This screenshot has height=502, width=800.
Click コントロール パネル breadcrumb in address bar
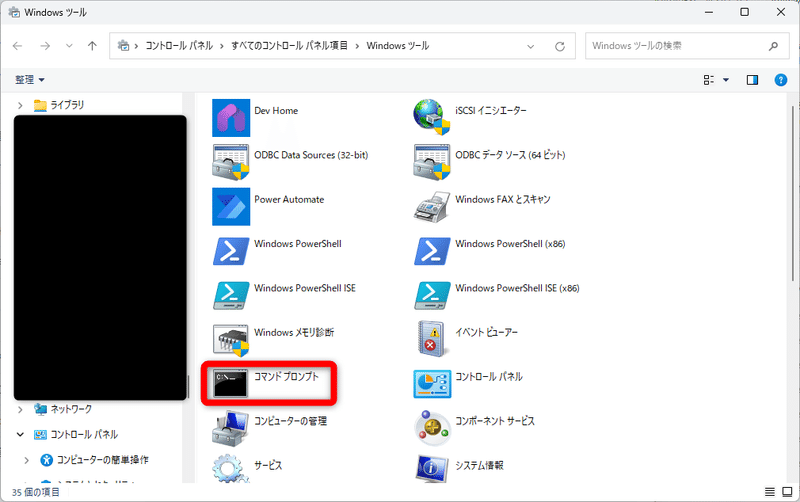point(179,46)
